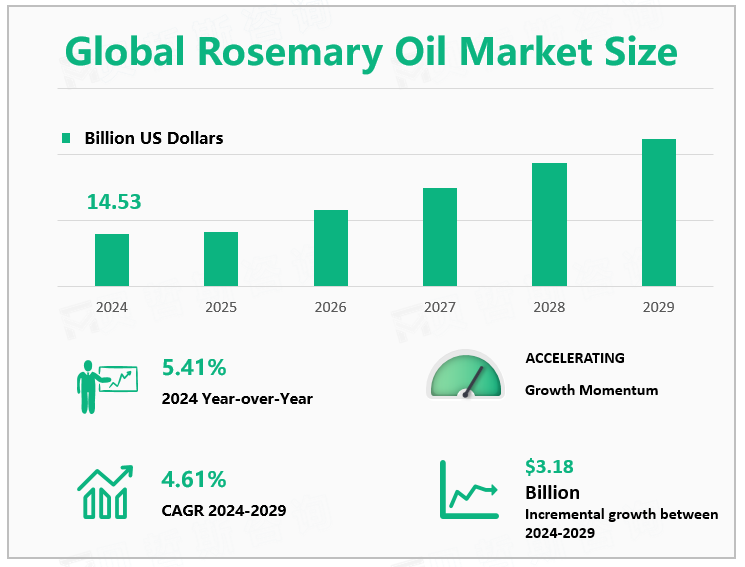
Task: Click the presenter with chart icon
Action: [x=105, y=386]
